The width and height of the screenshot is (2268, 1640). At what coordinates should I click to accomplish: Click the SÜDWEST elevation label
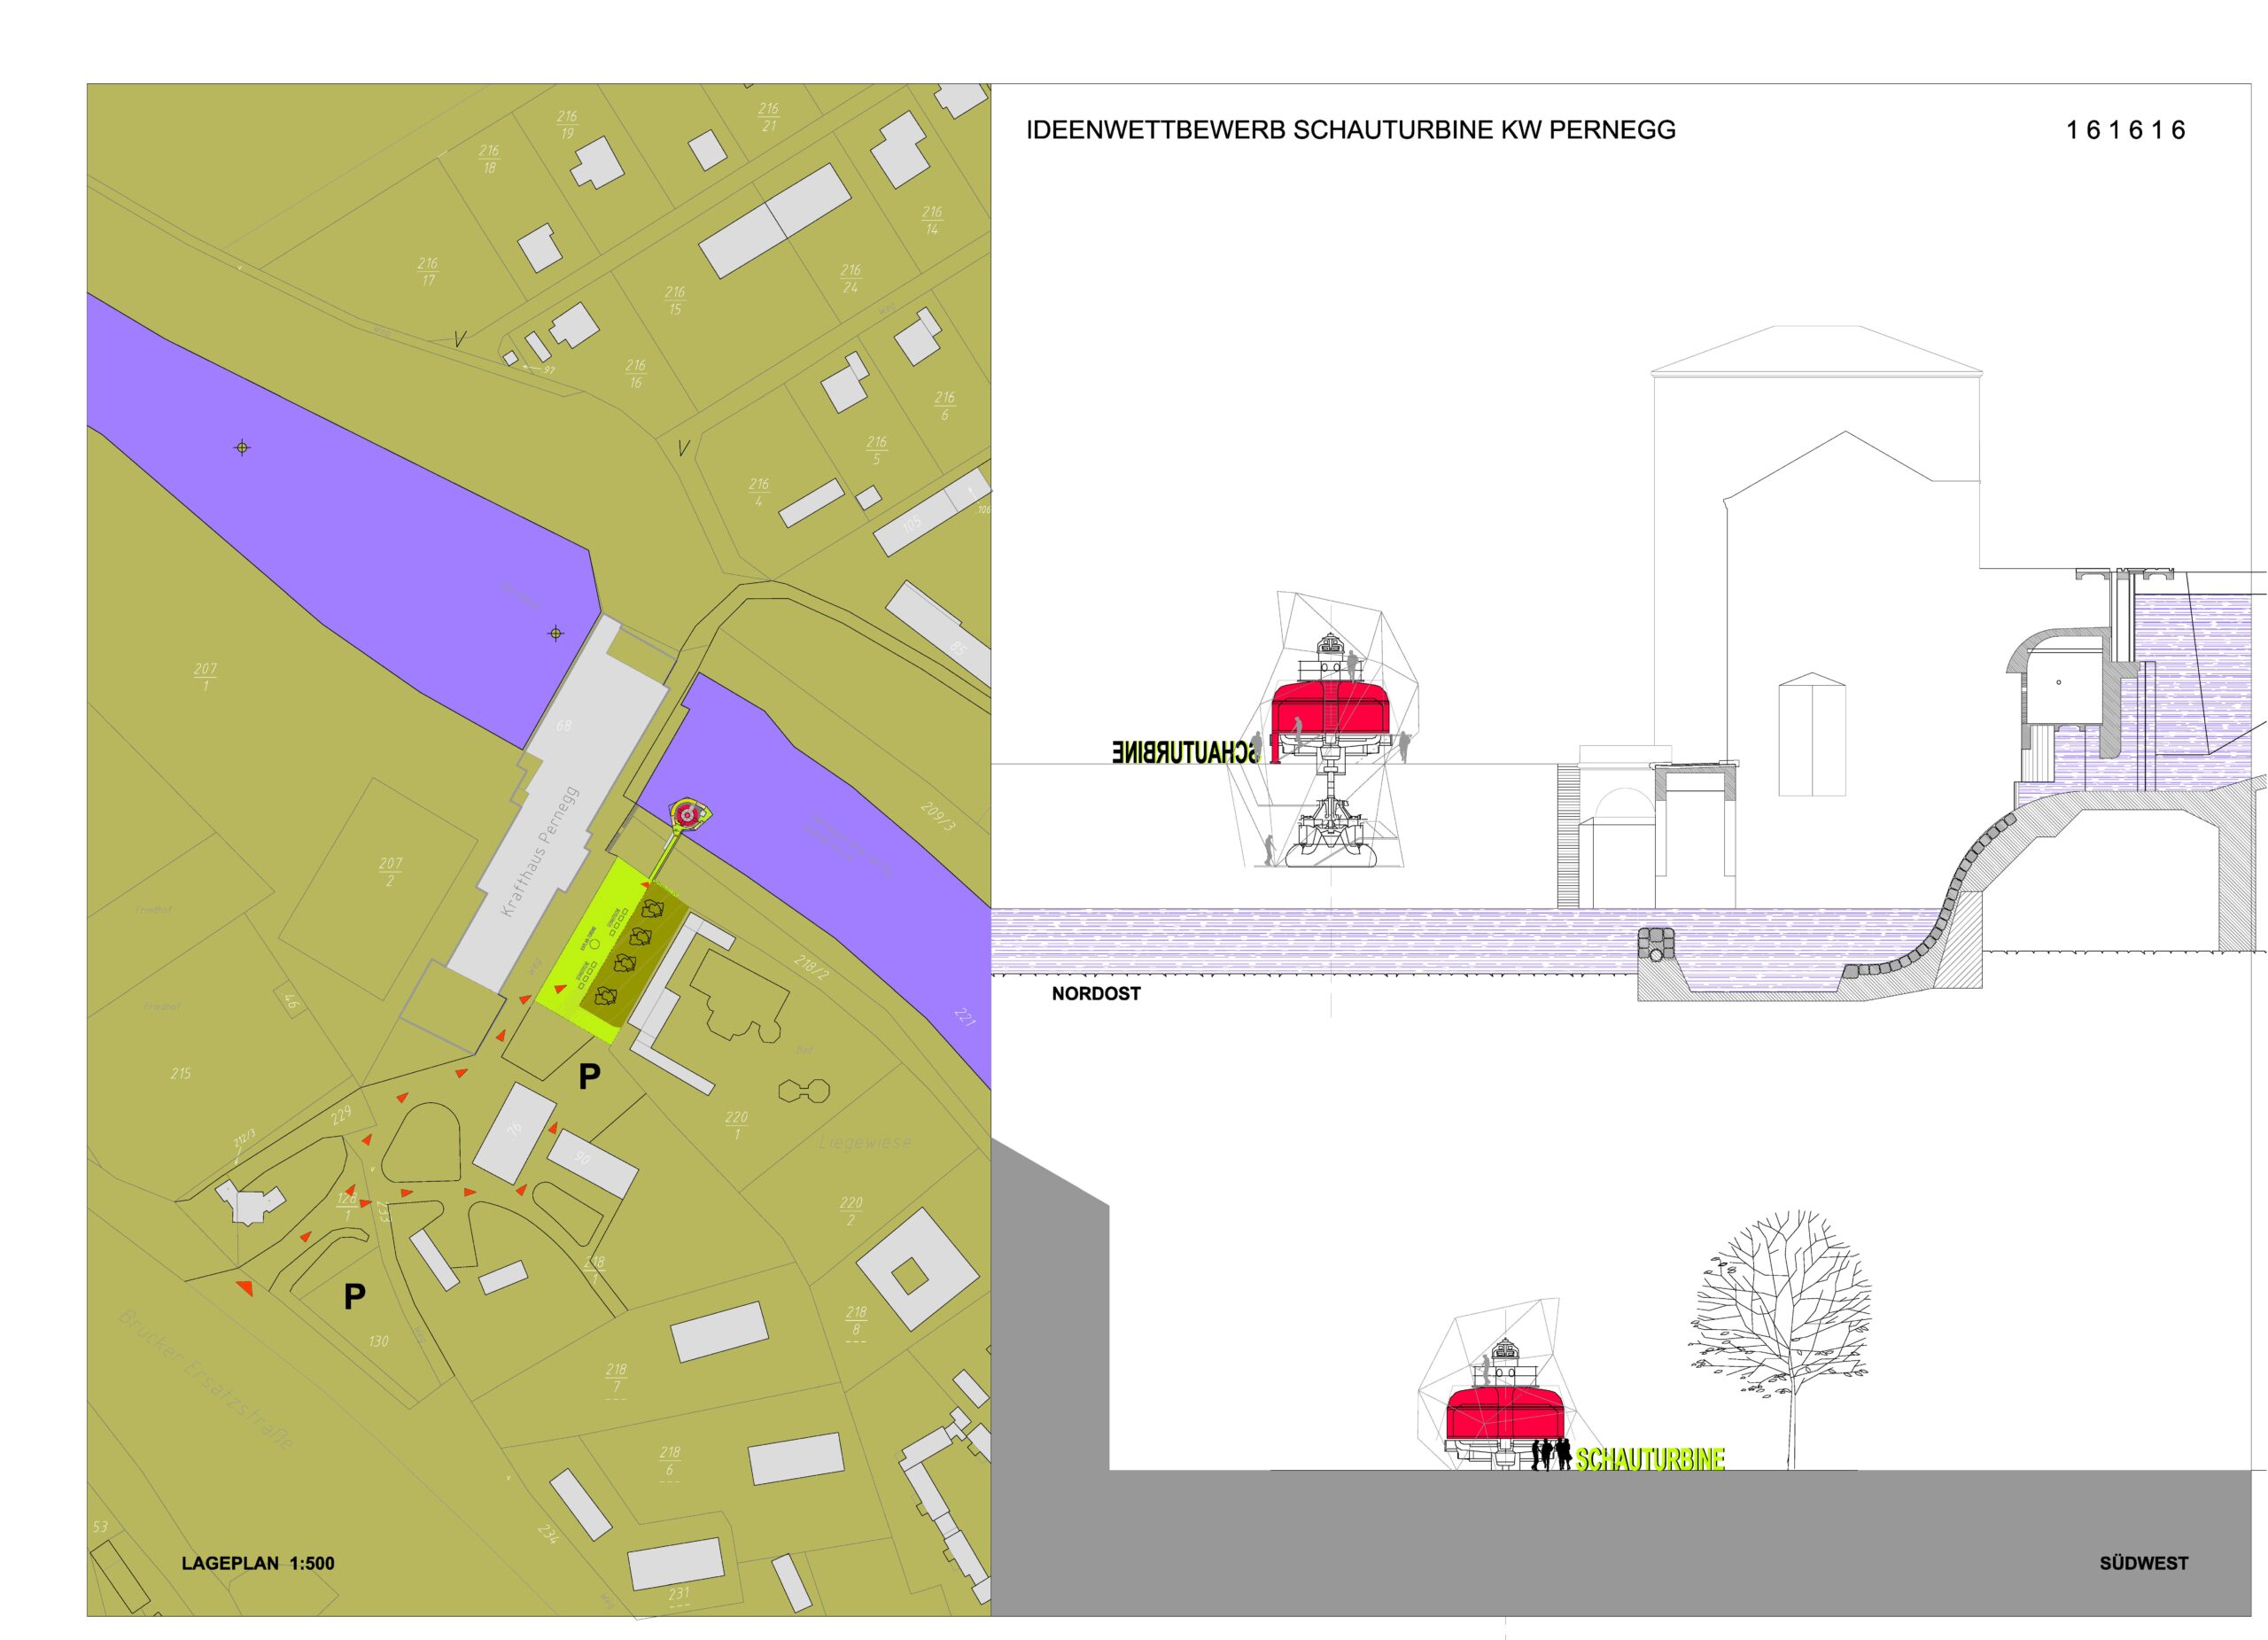(2144, 1563)
